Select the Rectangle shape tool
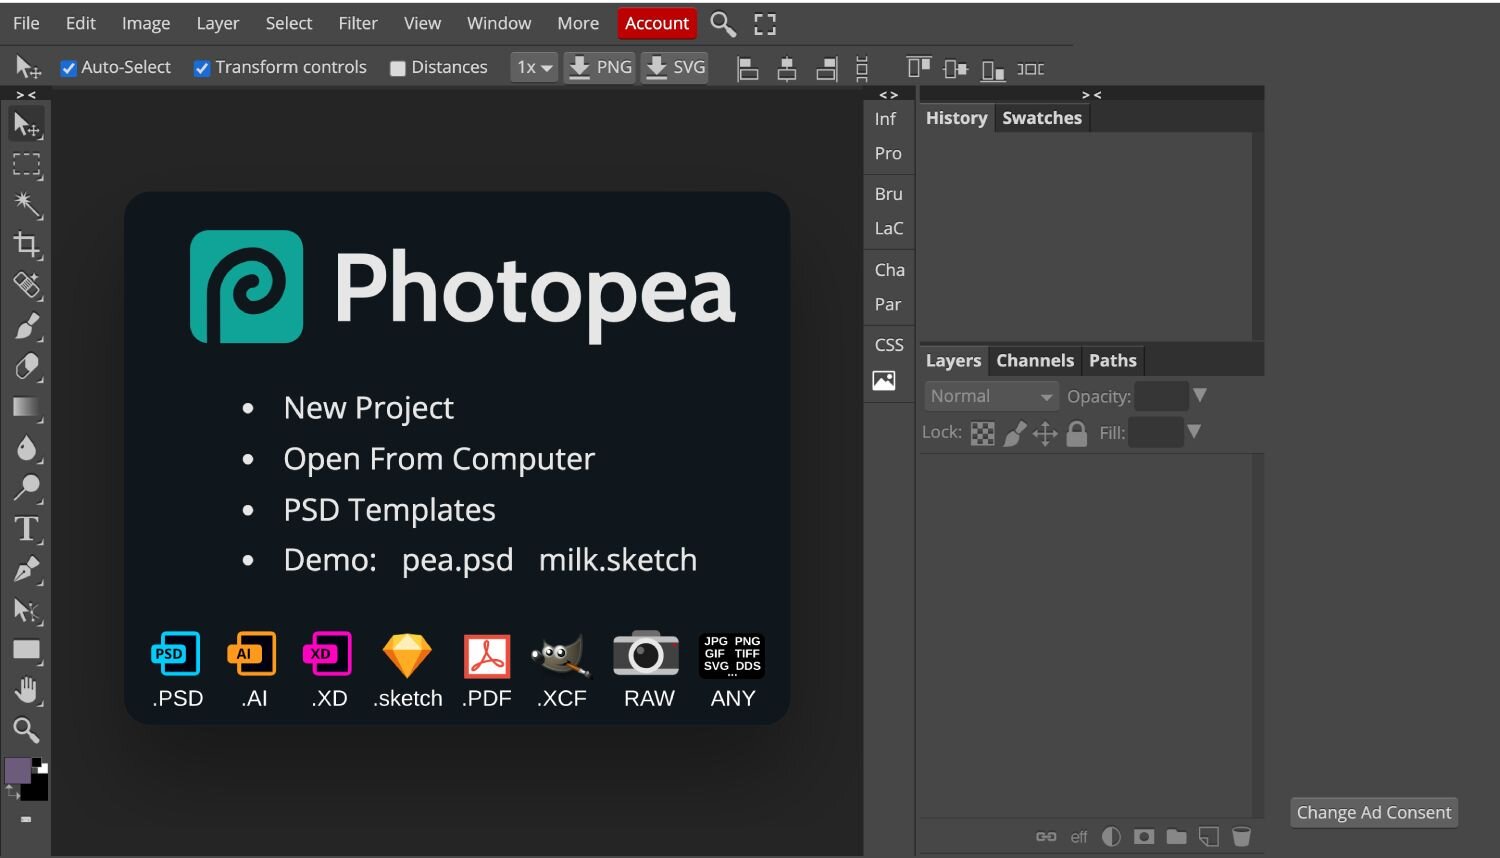This screenshot has width=1500, height=858. tap(26, 650)
